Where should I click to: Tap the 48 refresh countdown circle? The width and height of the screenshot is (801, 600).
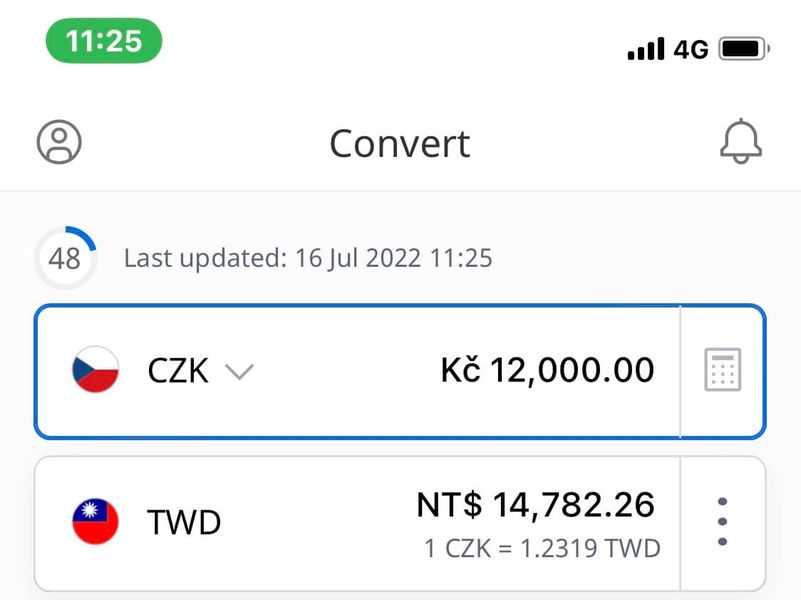[x=65, y=259]
